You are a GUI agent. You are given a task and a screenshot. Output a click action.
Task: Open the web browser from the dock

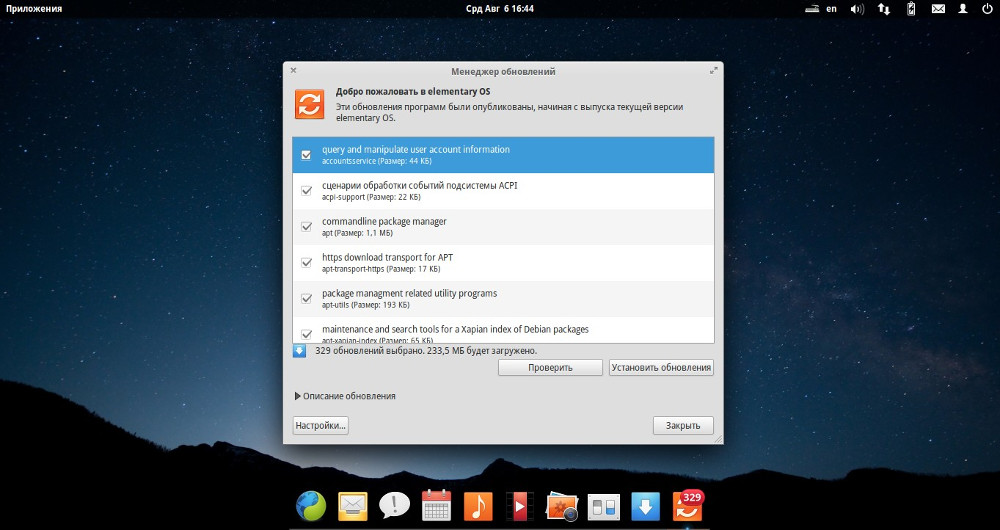tap(311, 506)
